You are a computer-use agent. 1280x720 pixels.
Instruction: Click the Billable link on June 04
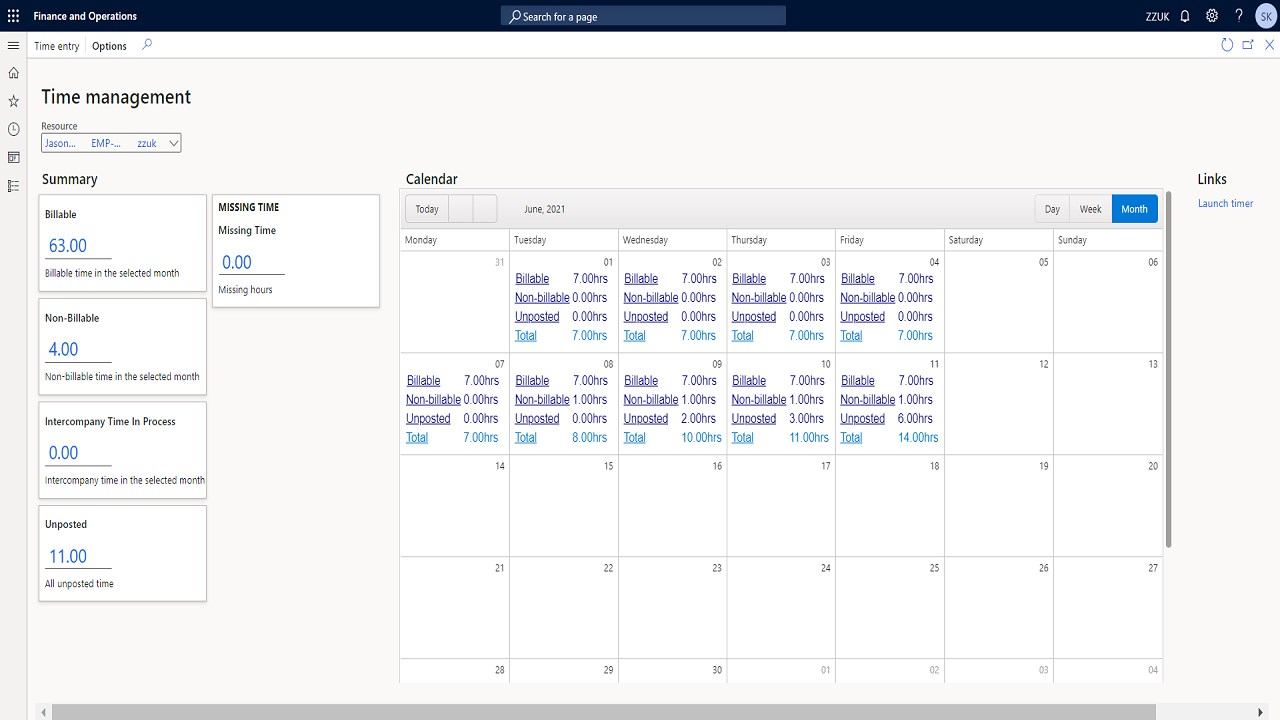click(858, 279)
